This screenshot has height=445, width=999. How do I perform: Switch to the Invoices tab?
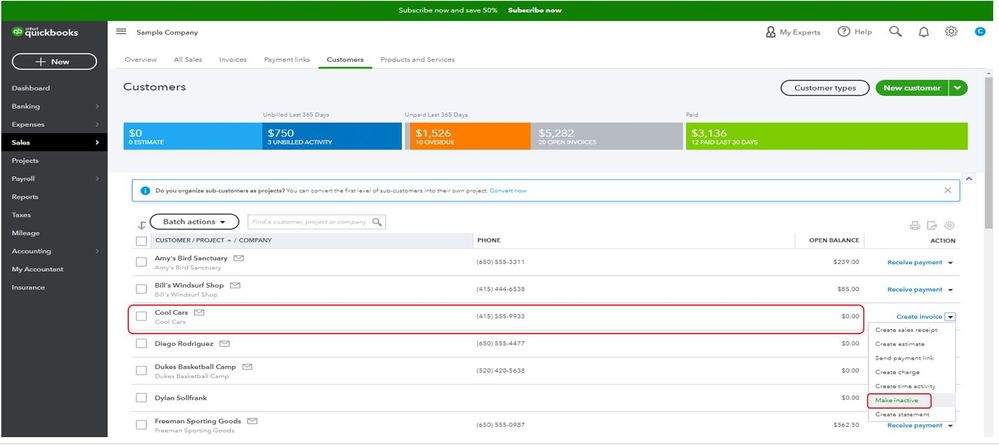point(233,59)
